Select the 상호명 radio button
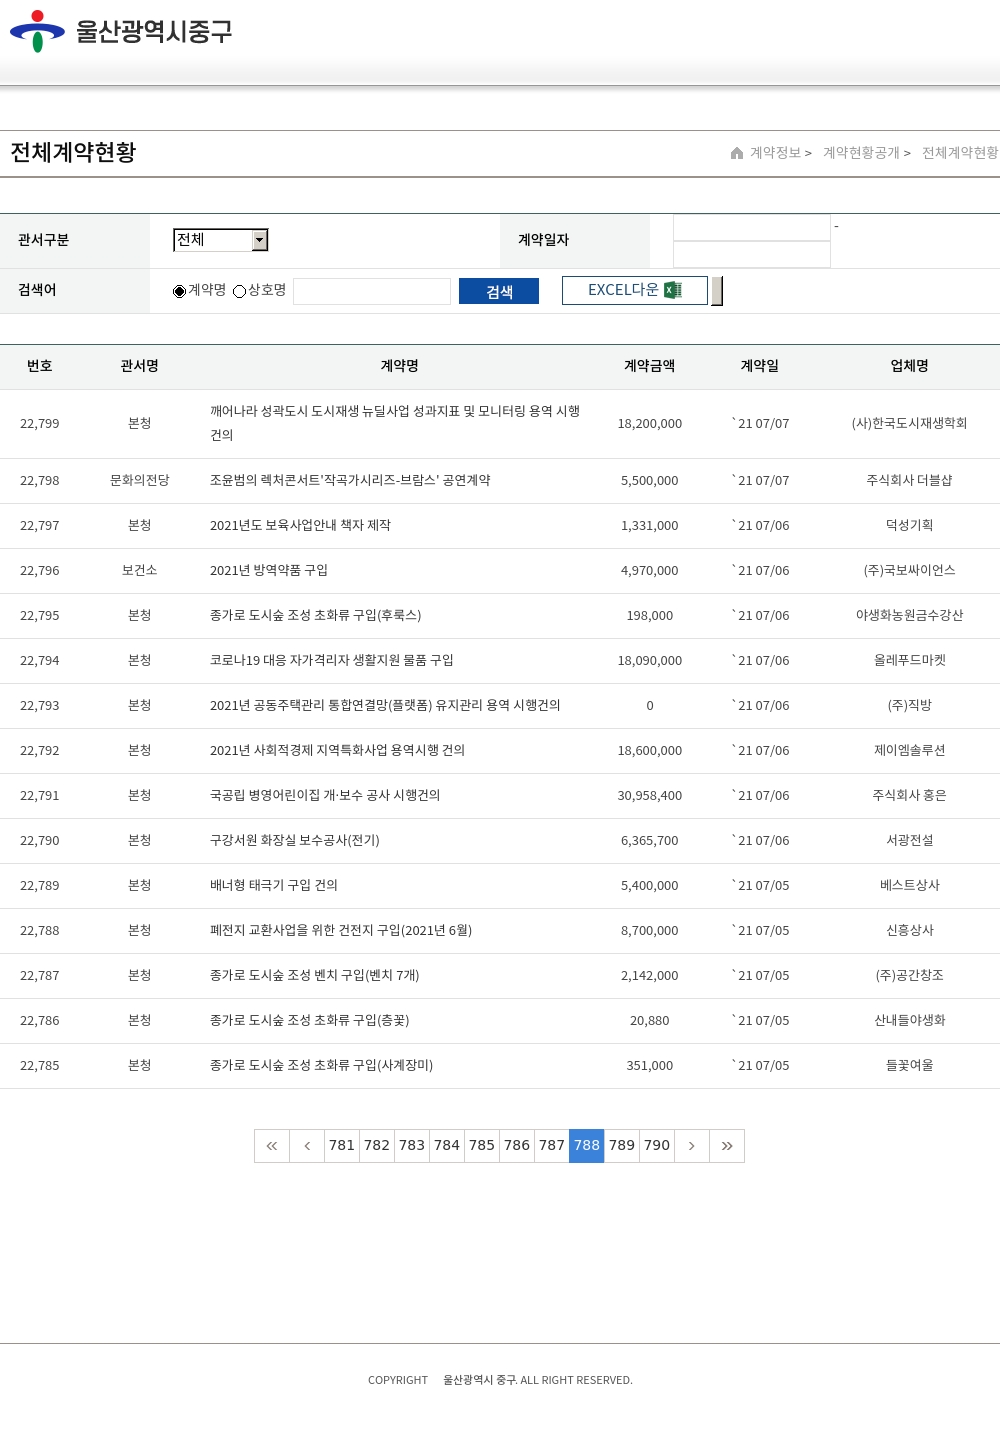 click(x=239, y=291)
